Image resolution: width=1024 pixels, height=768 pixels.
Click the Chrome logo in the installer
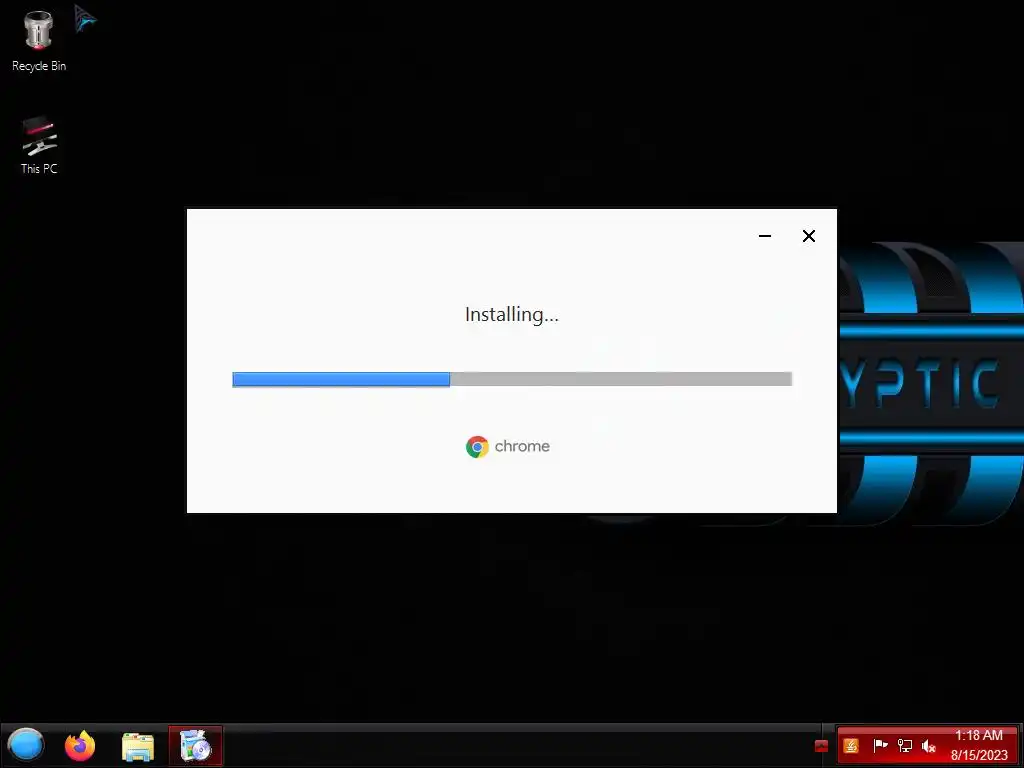(x=477, y=447)
